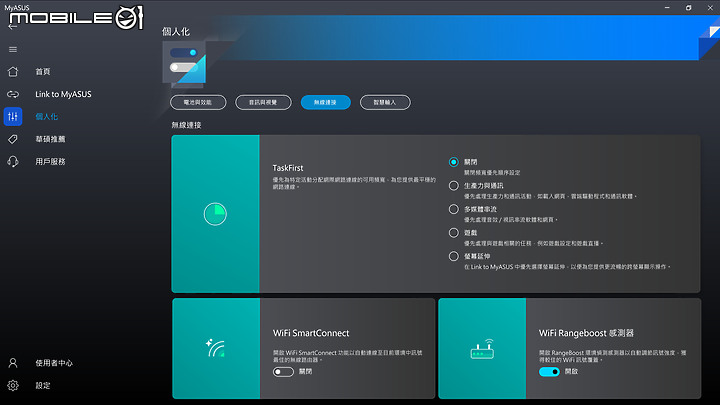Open ASUS recommendations price tag icon

click(x=13, y=139)
